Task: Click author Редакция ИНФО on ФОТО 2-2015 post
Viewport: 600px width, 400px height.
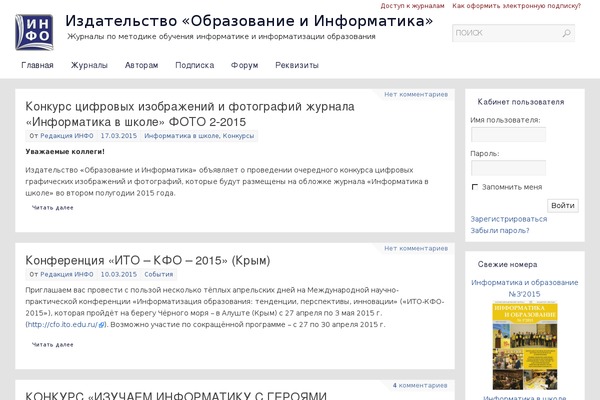Action: pyautogui.click(x=67, y=136)
